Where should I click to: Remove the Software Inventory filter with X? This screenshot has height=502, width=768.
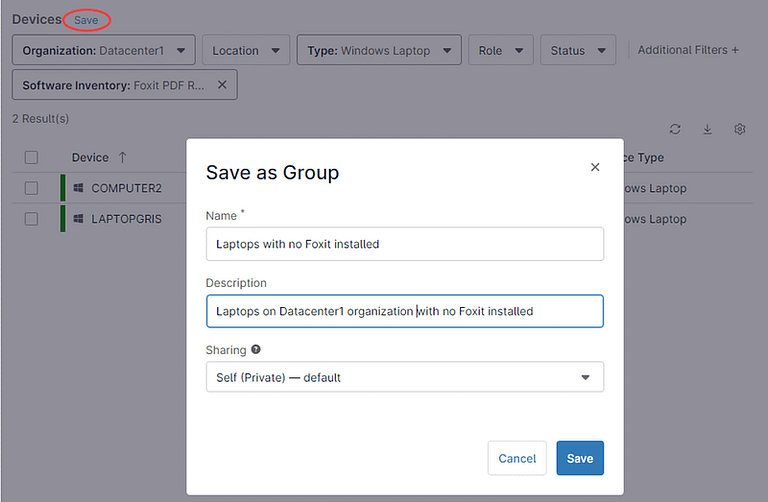point(222,85)
